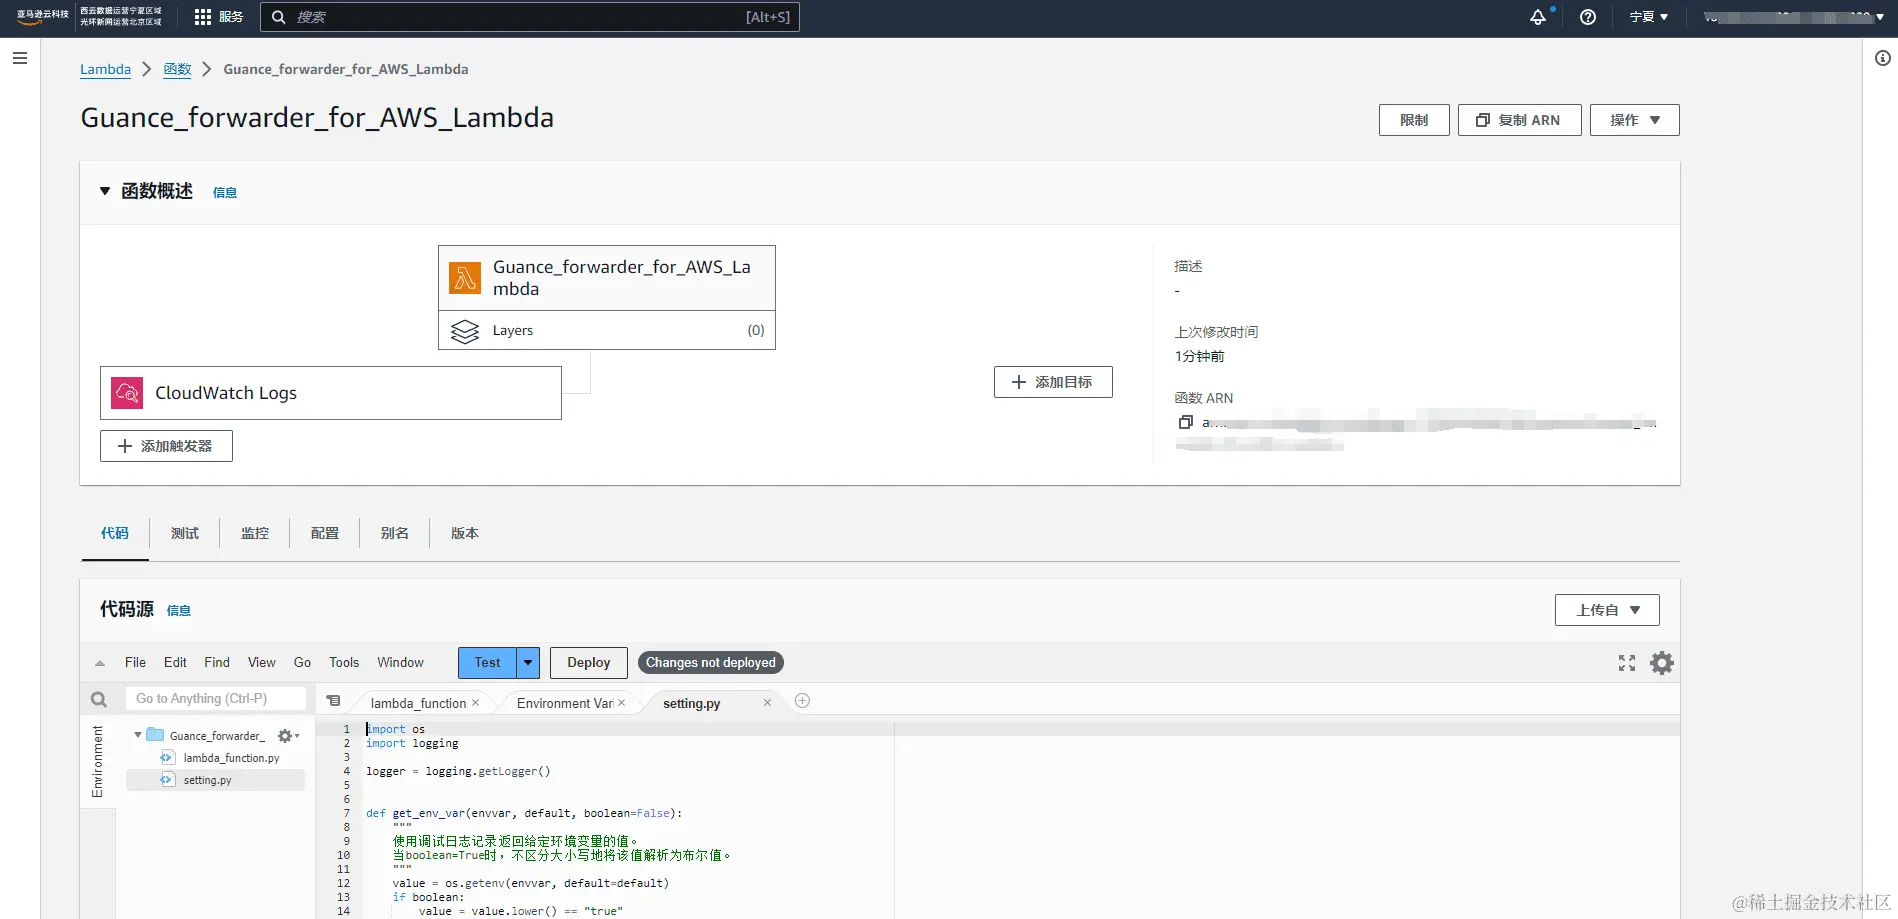The image size is (1898, 919).
Task: Open the 信息 link beside 函数概述
Action: [x=225, y=193]
